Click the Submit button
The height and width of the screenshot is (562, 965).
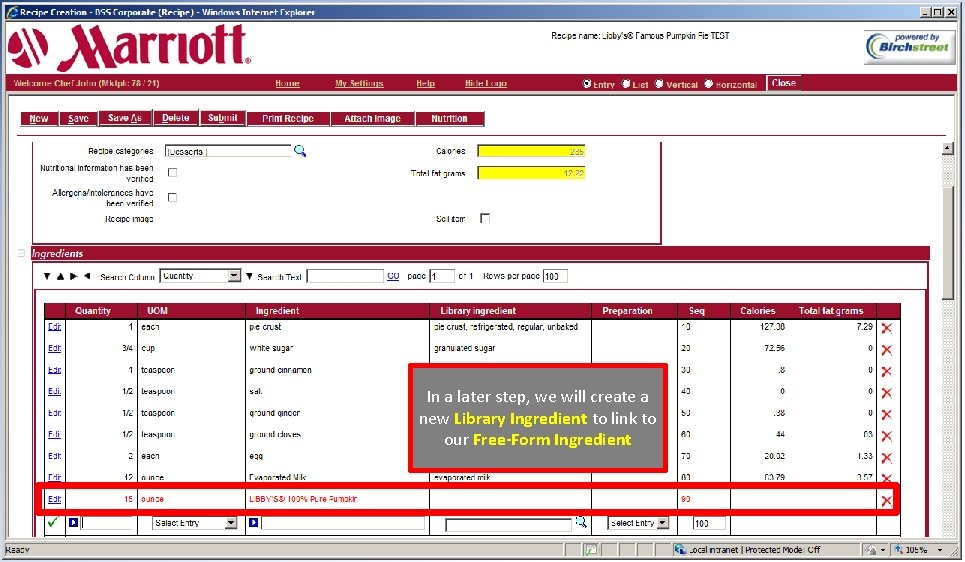tap(222, 118)
